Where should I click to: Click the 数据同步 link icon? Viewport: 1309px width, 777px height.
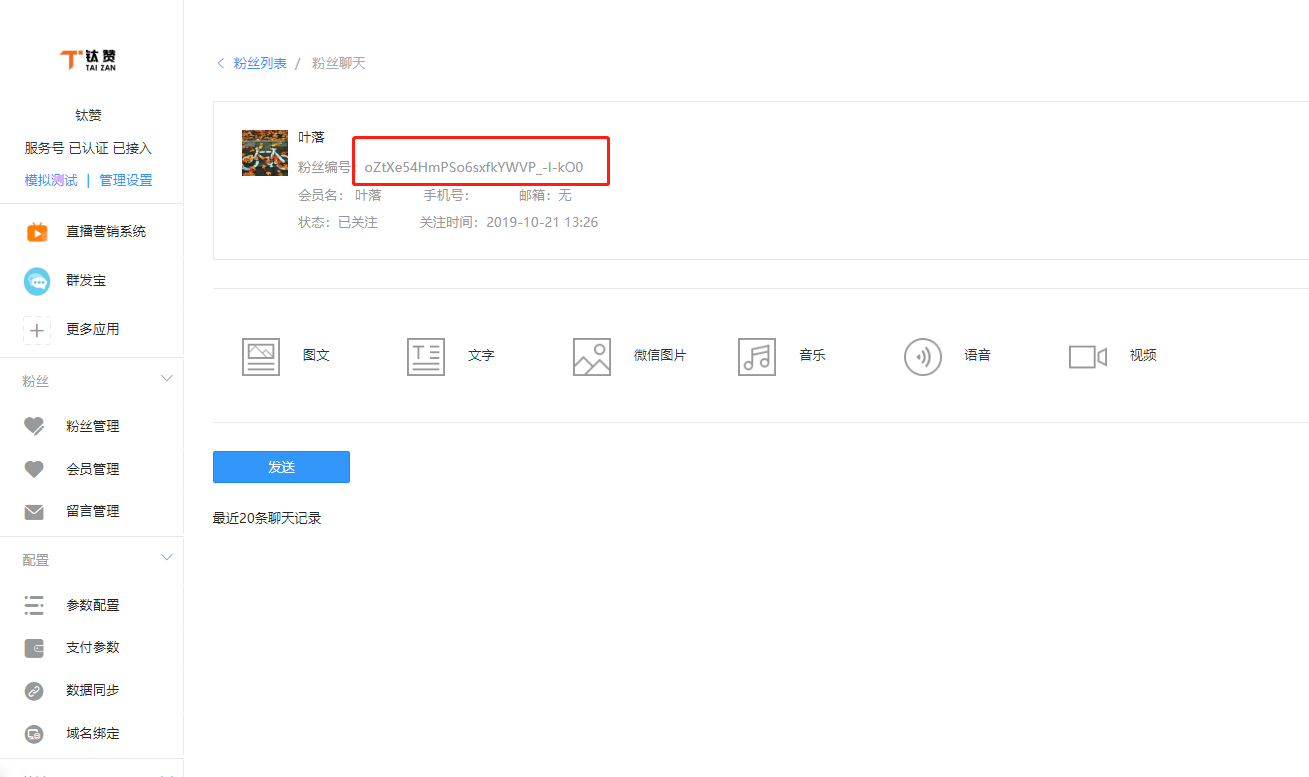click(x=34, y=691)
